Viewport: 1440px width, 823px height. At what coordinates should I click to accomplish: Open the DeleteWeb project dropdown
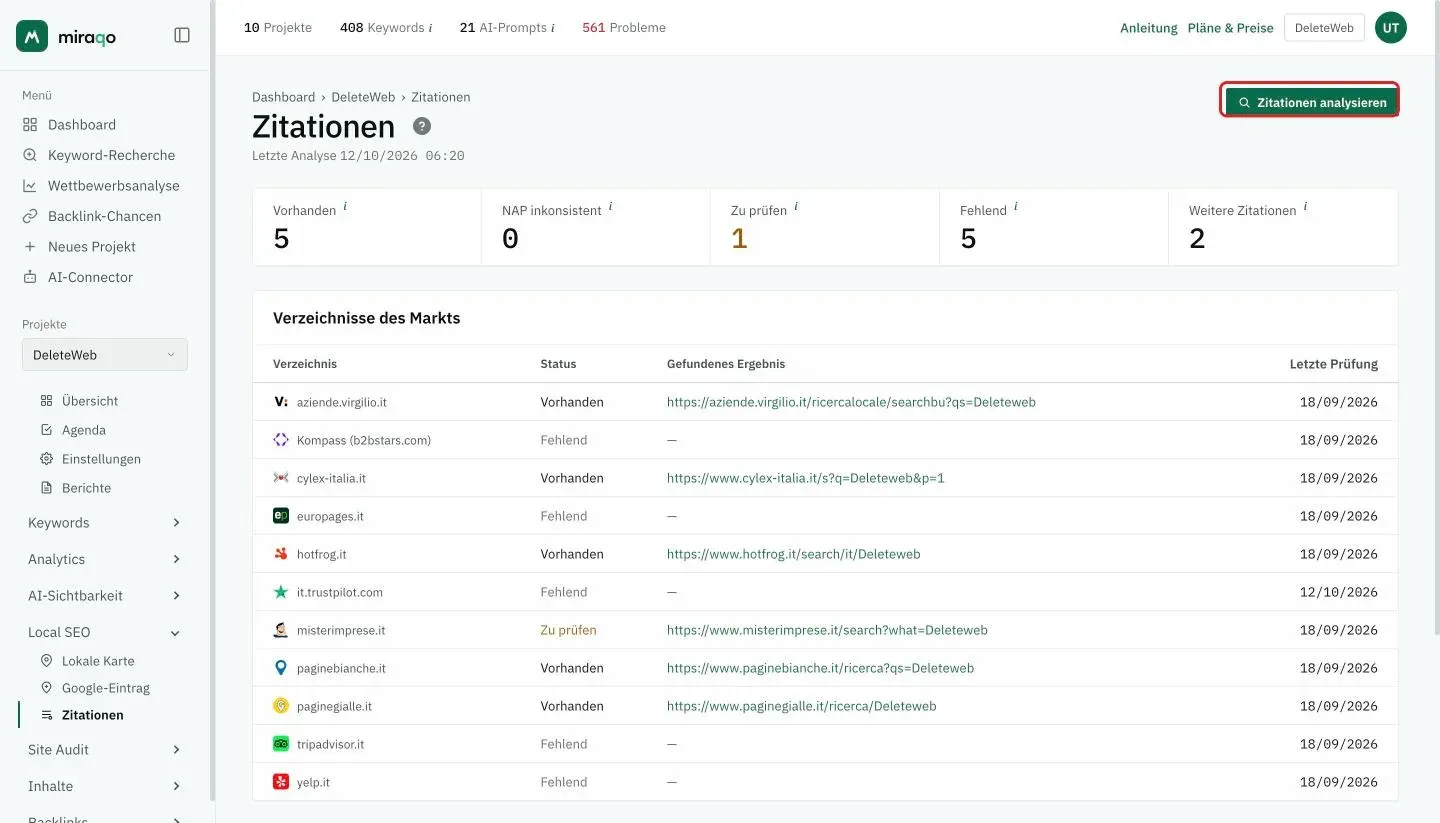click(105, 355)
